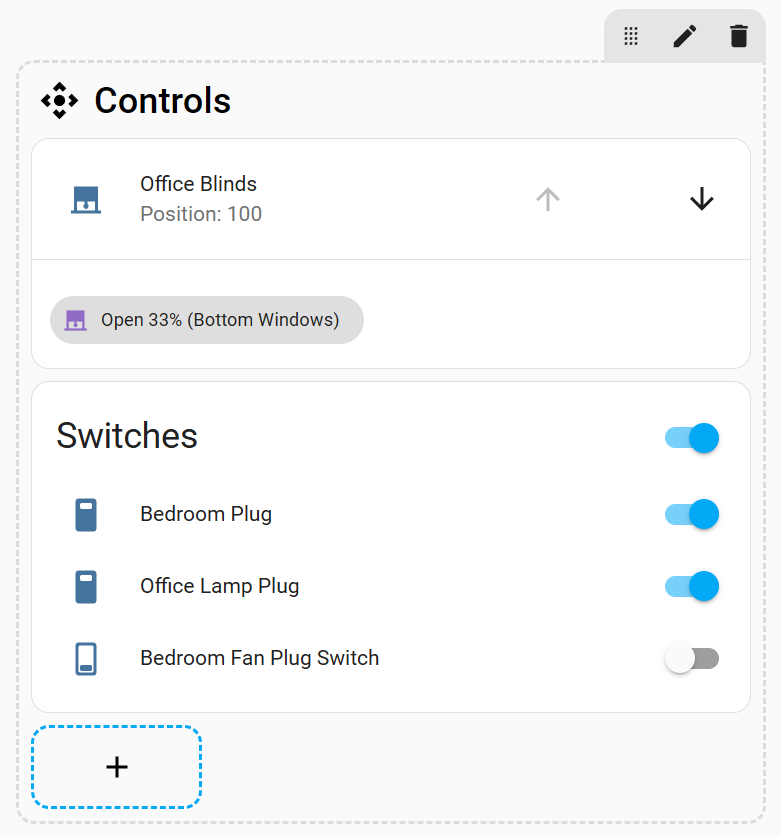Viewport: 781px width, 837px height.
Task: Open Office Blinds with the up arrow
Action: point(547,199)
